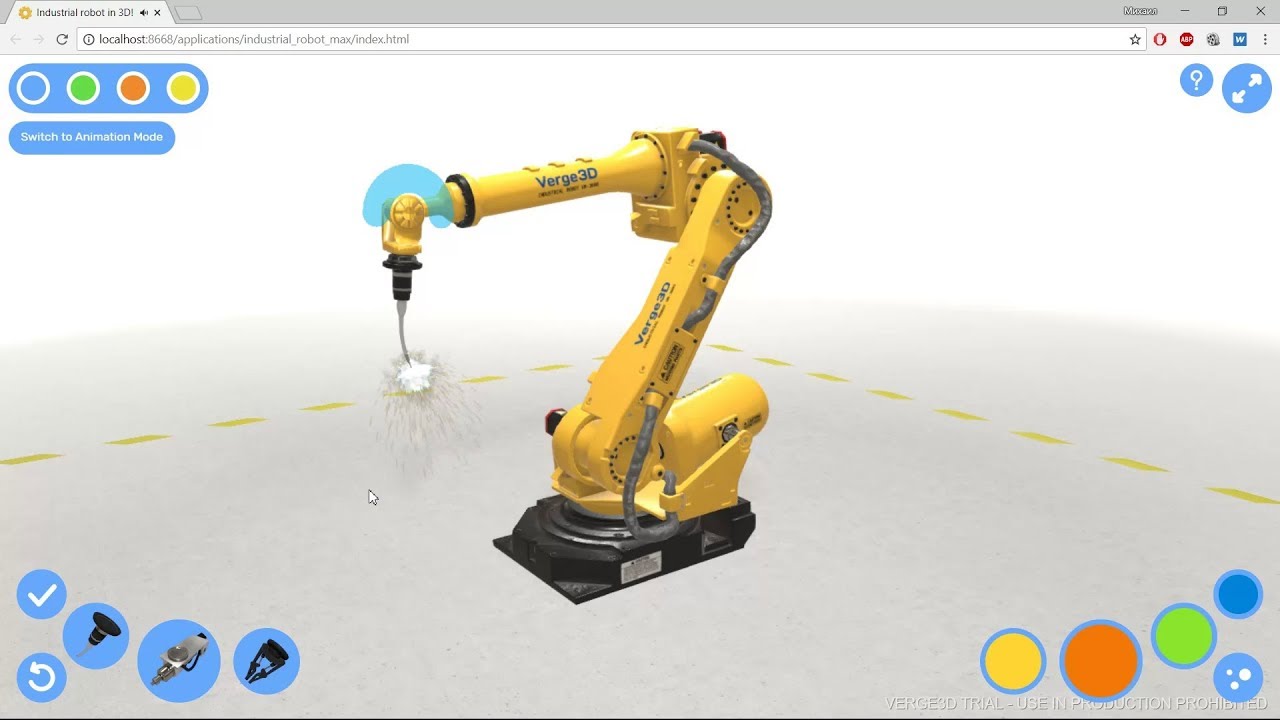The height and width of the screenshot is (720, 1280).
Task: Bookmark this page with star icon
Action: 1135,39
